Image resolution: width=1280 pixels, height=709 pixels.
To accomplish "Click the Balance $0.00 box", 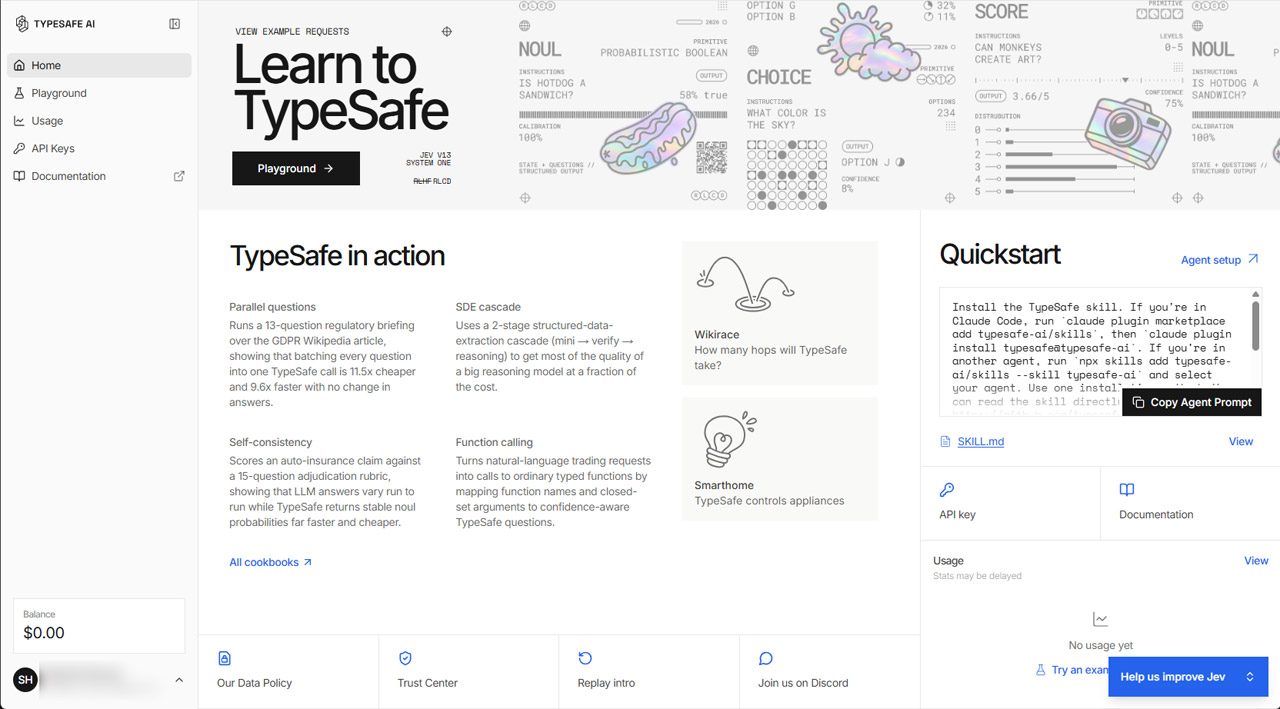I will click(x=99, y=626).
